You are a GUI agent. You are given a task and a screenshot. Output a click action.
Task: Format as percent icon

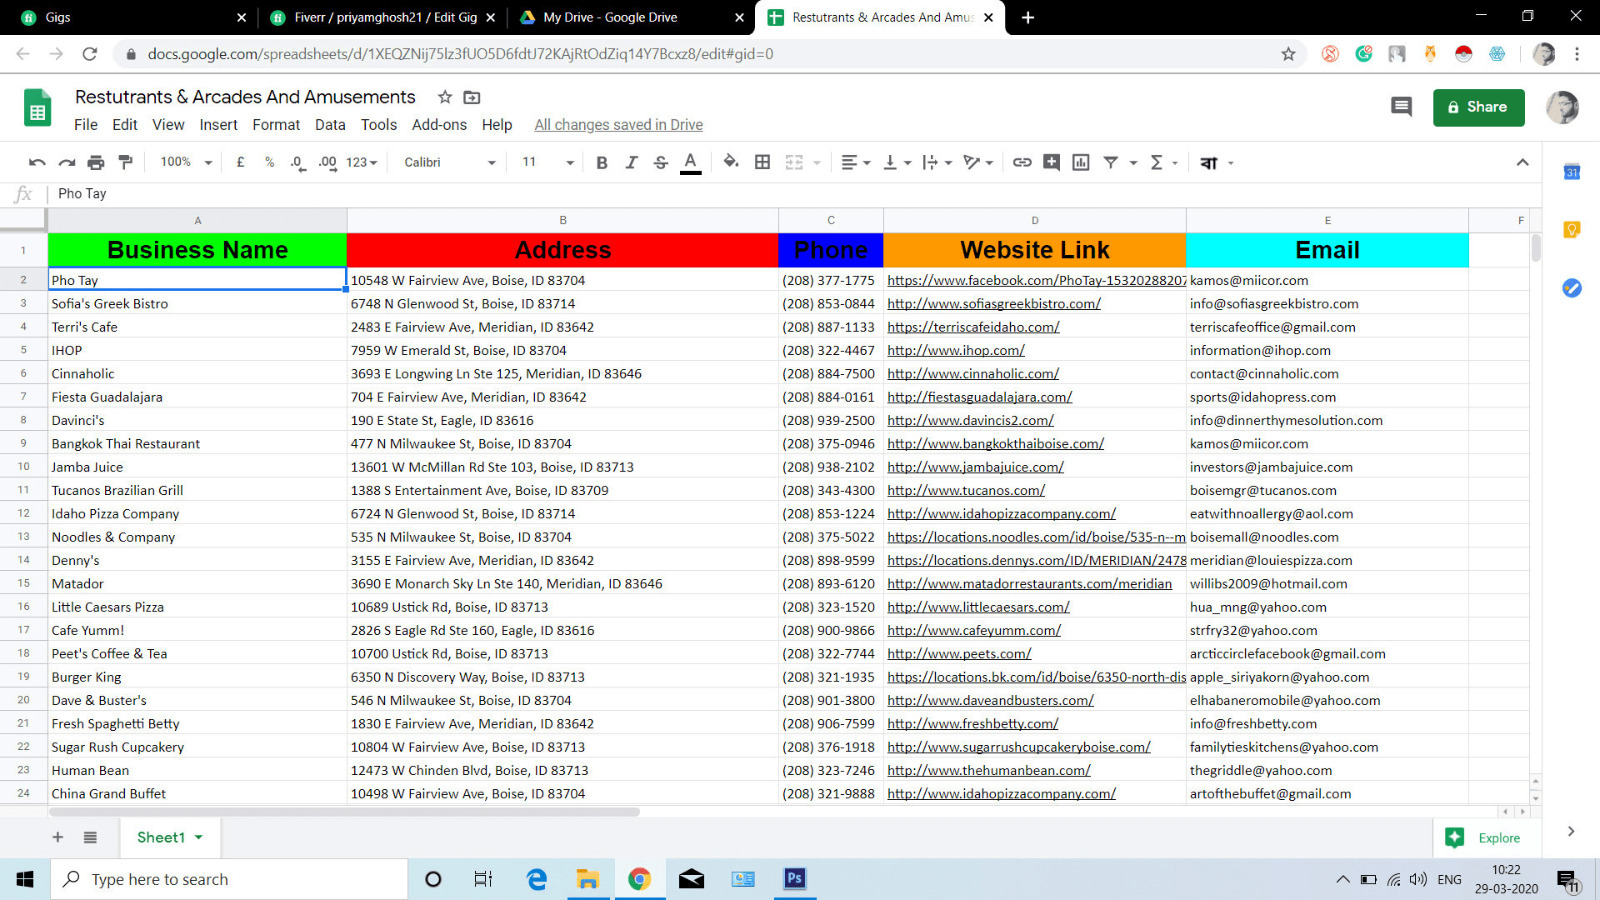pos(269,162)
